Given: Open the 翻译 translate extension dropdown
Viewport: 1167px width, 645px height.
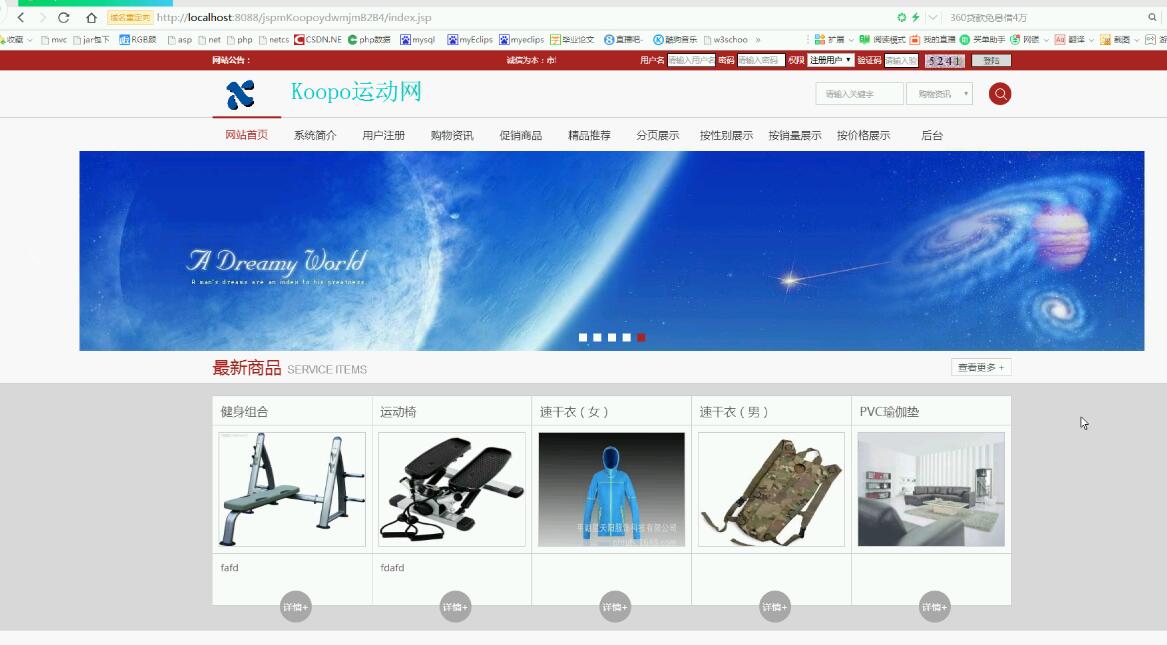Looking at the screenshot, I should pyautogui.click(x=1074, y=39).
